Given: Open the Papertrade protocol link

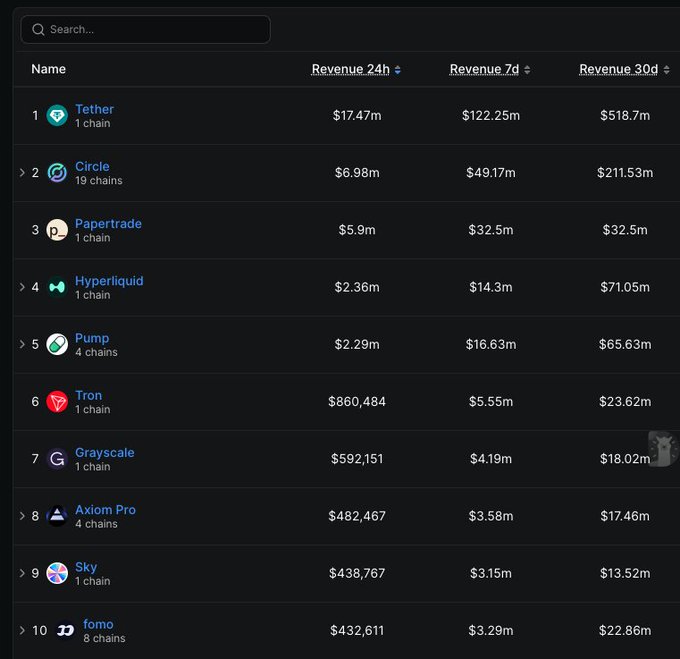Looking at the screenshot, I should pyautogui.click(x=108, y=224).
